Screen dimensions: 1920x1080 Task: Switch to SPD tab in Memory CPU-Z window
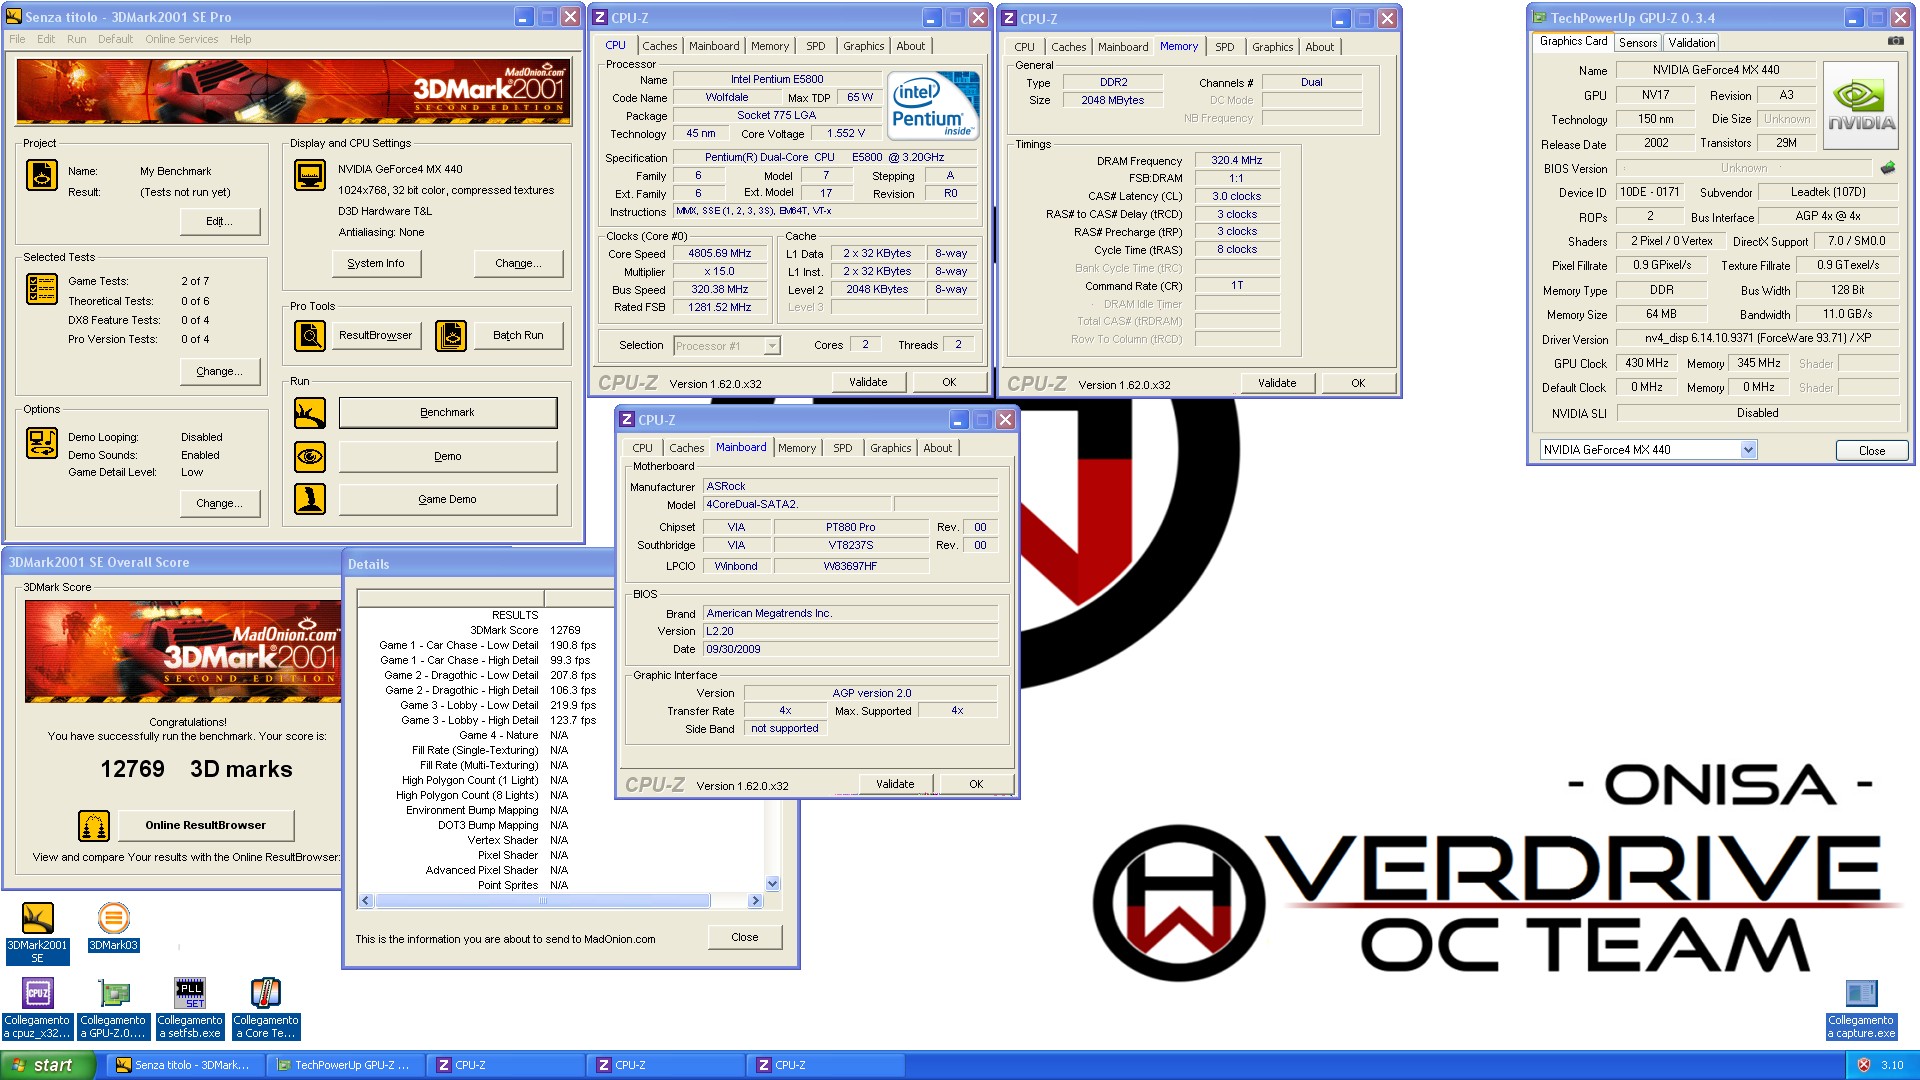pyautogui.click(x=1224, y=47)
